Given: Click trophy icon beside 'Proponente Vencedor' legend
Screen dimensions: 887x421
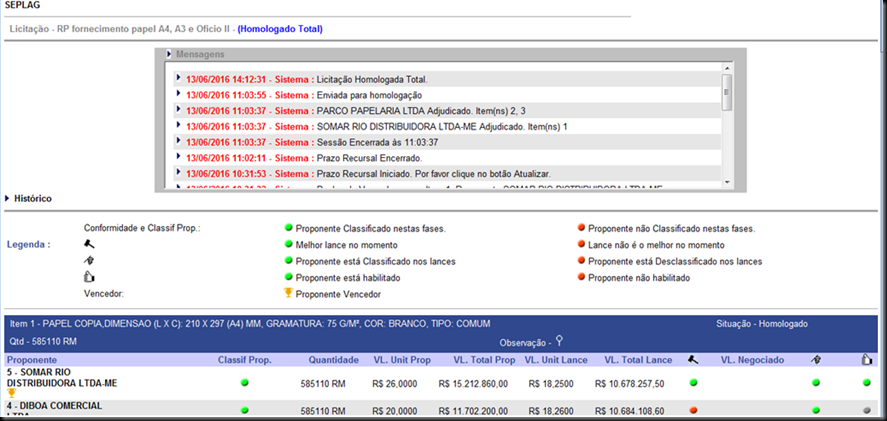Looking at the screenshot, I should click(x=289, y=293).
